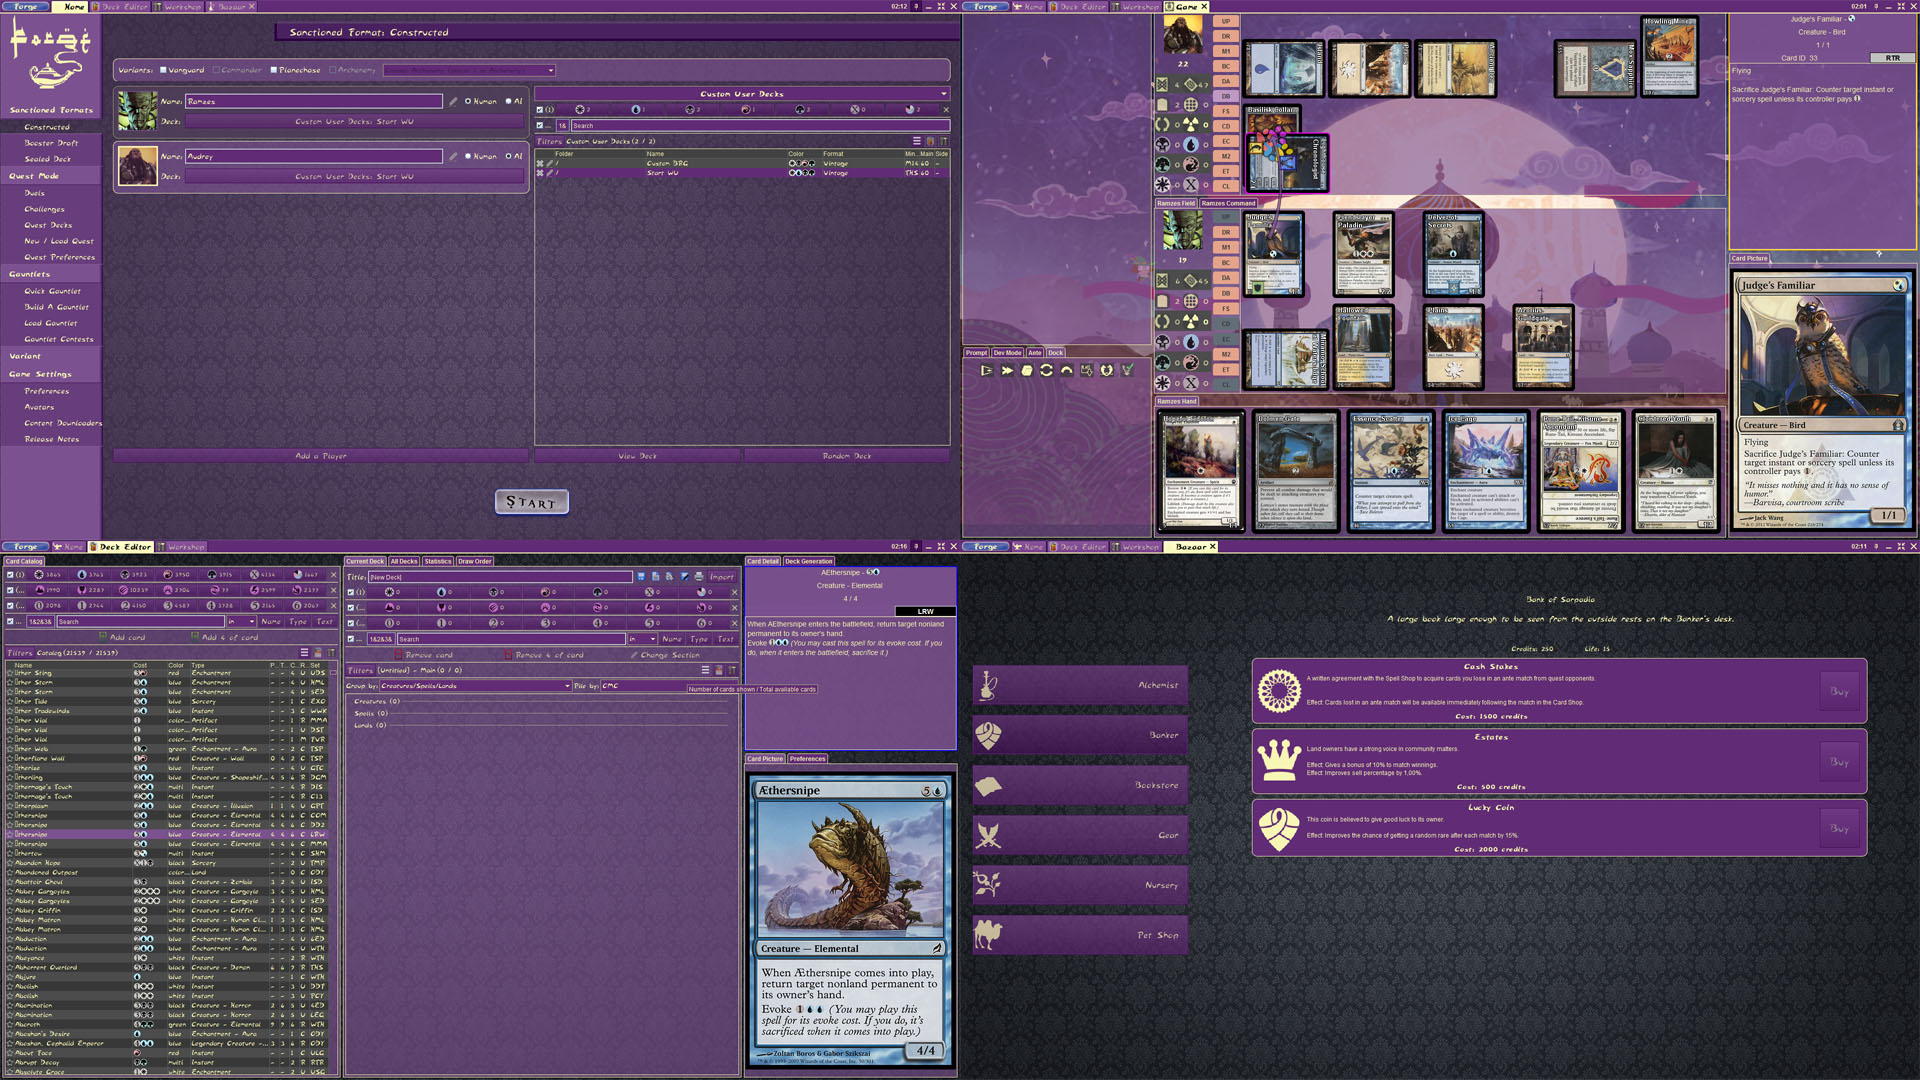Screen dimensions: 1920x1080
Task: Click the Nursery plant icon
Action: [988, 885]
